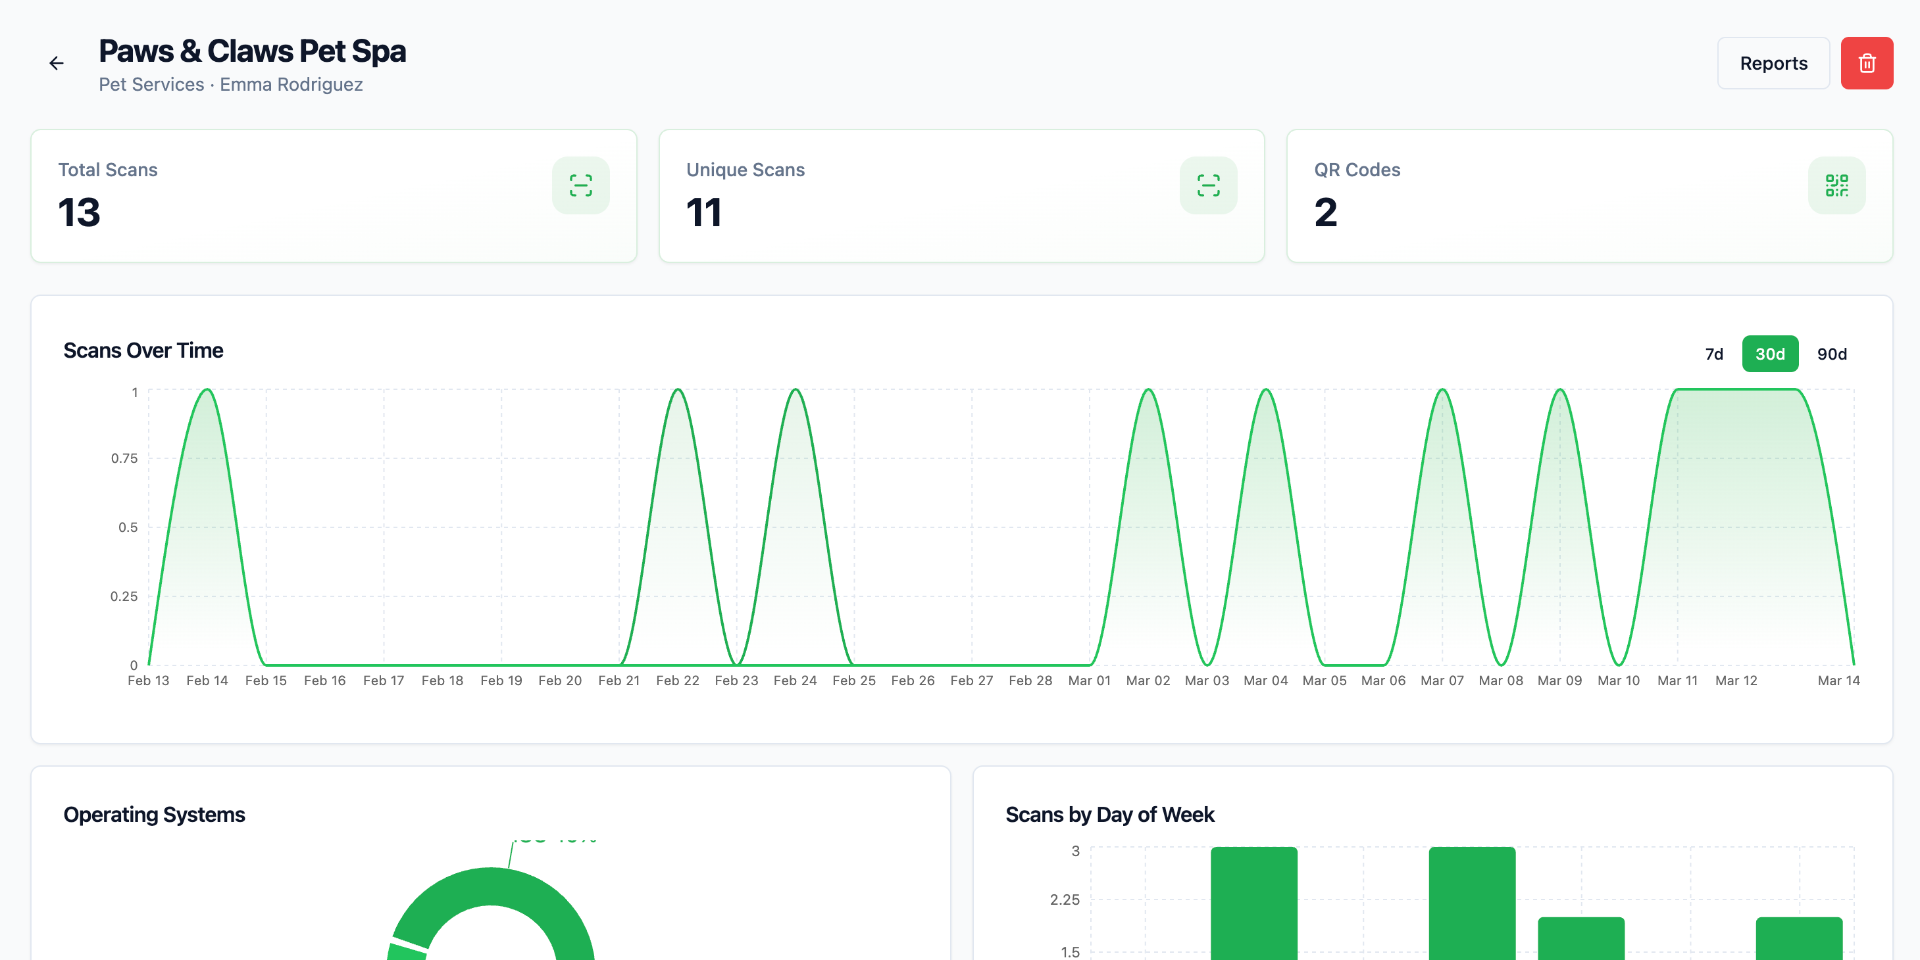Open the Reports page

1774,63
